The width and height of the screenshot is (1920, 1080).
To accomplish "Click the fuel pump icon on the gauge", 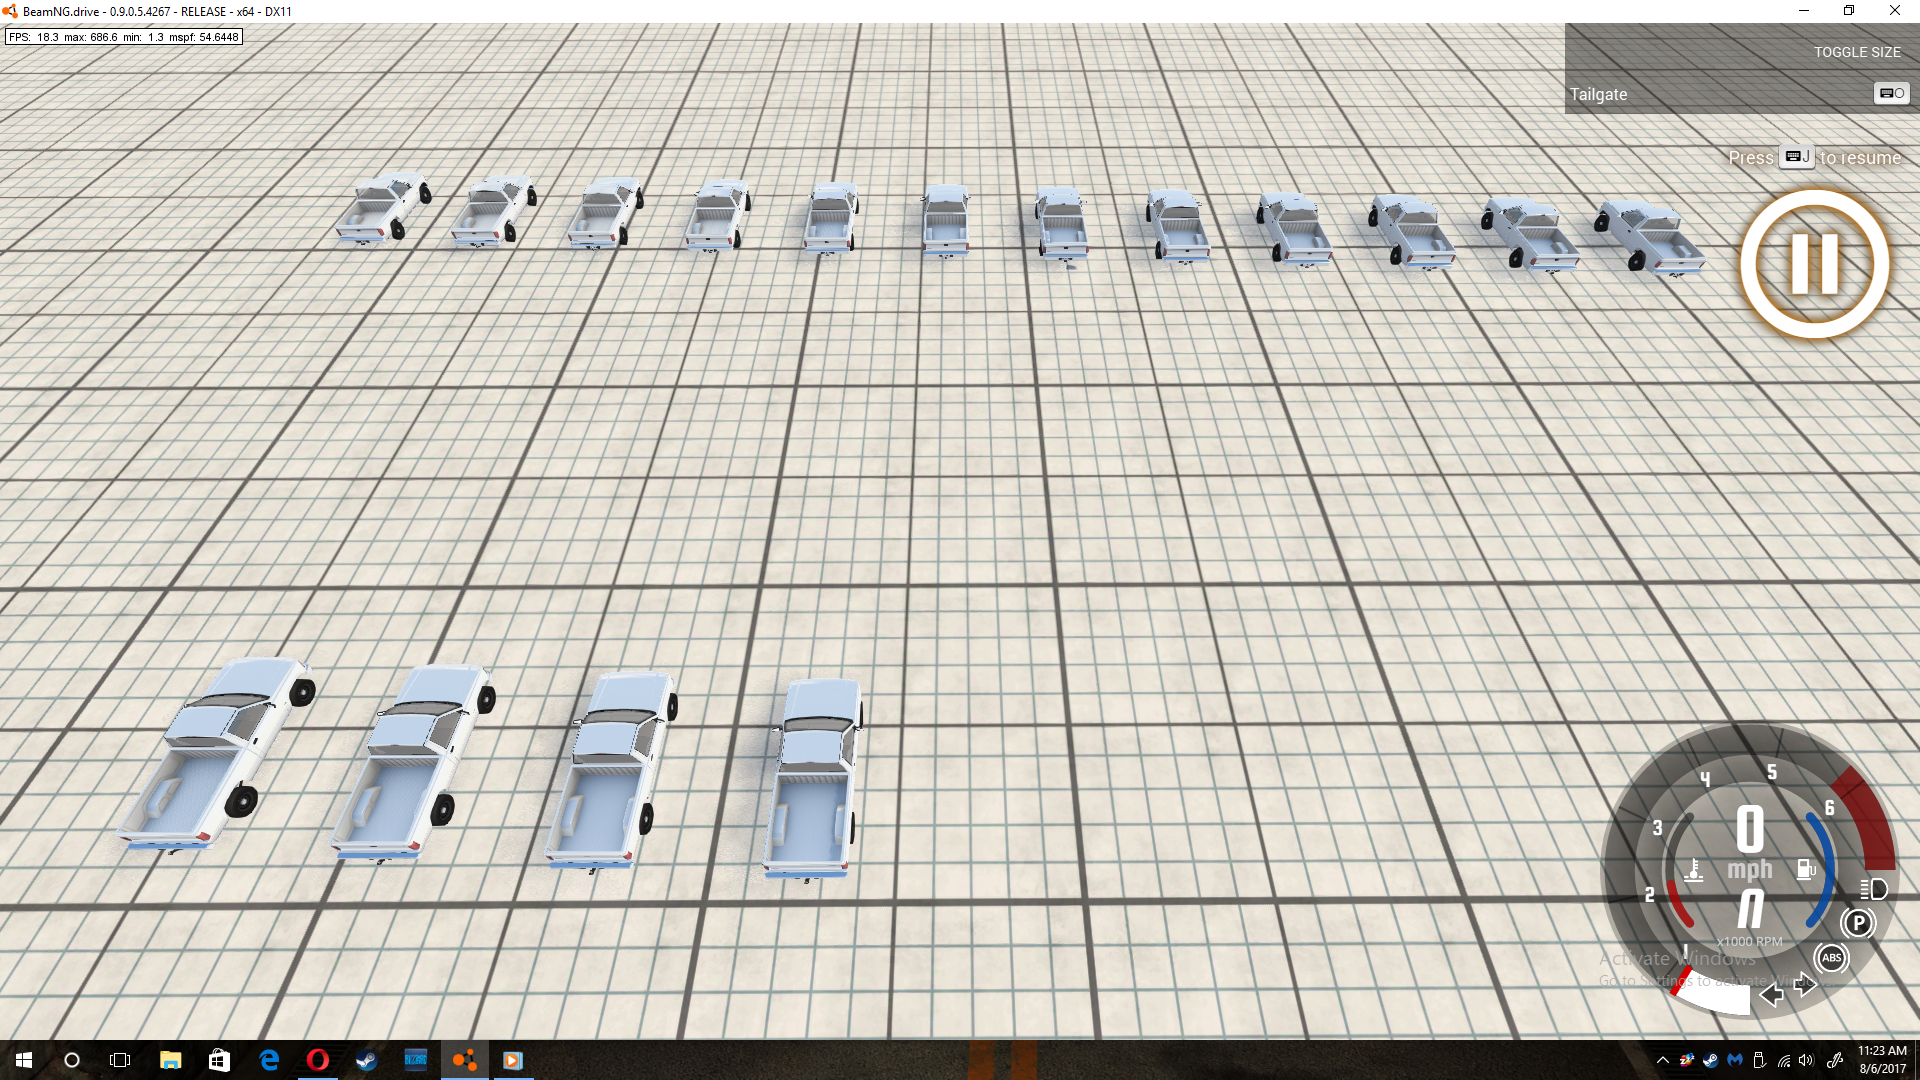I will point(1806,869).
